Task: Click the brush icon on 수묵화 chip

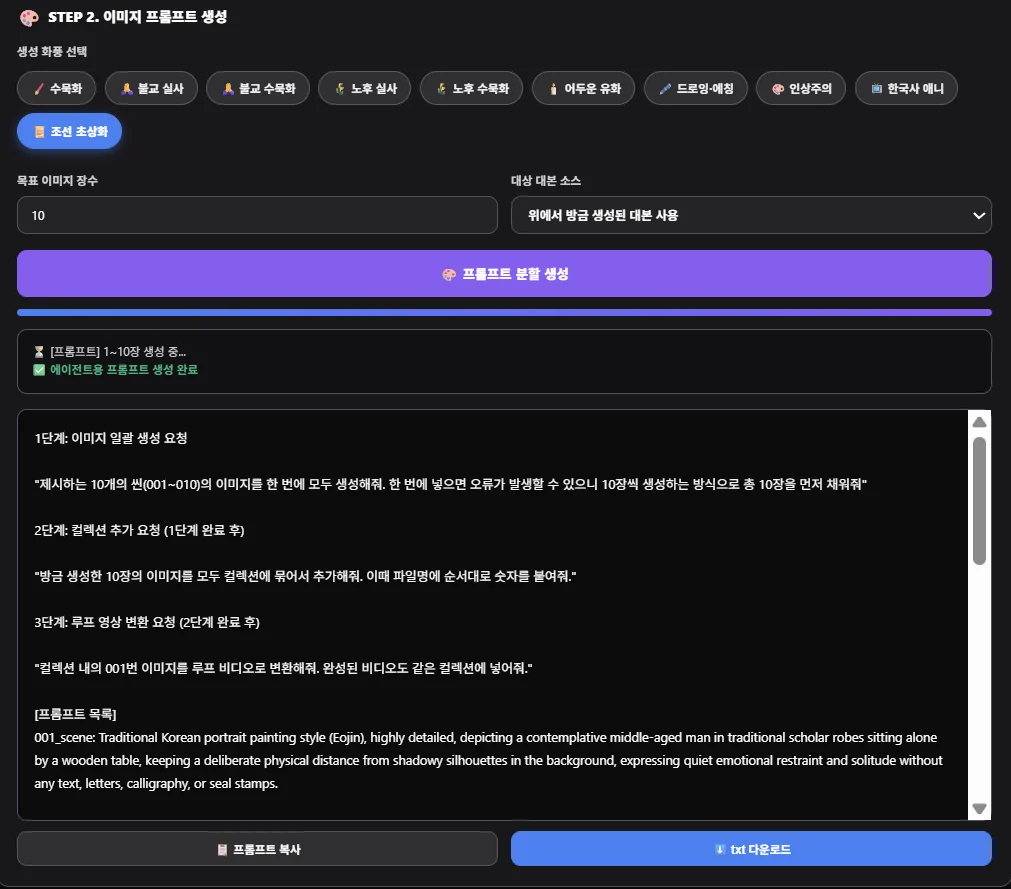Action: [x=39, y=89]
